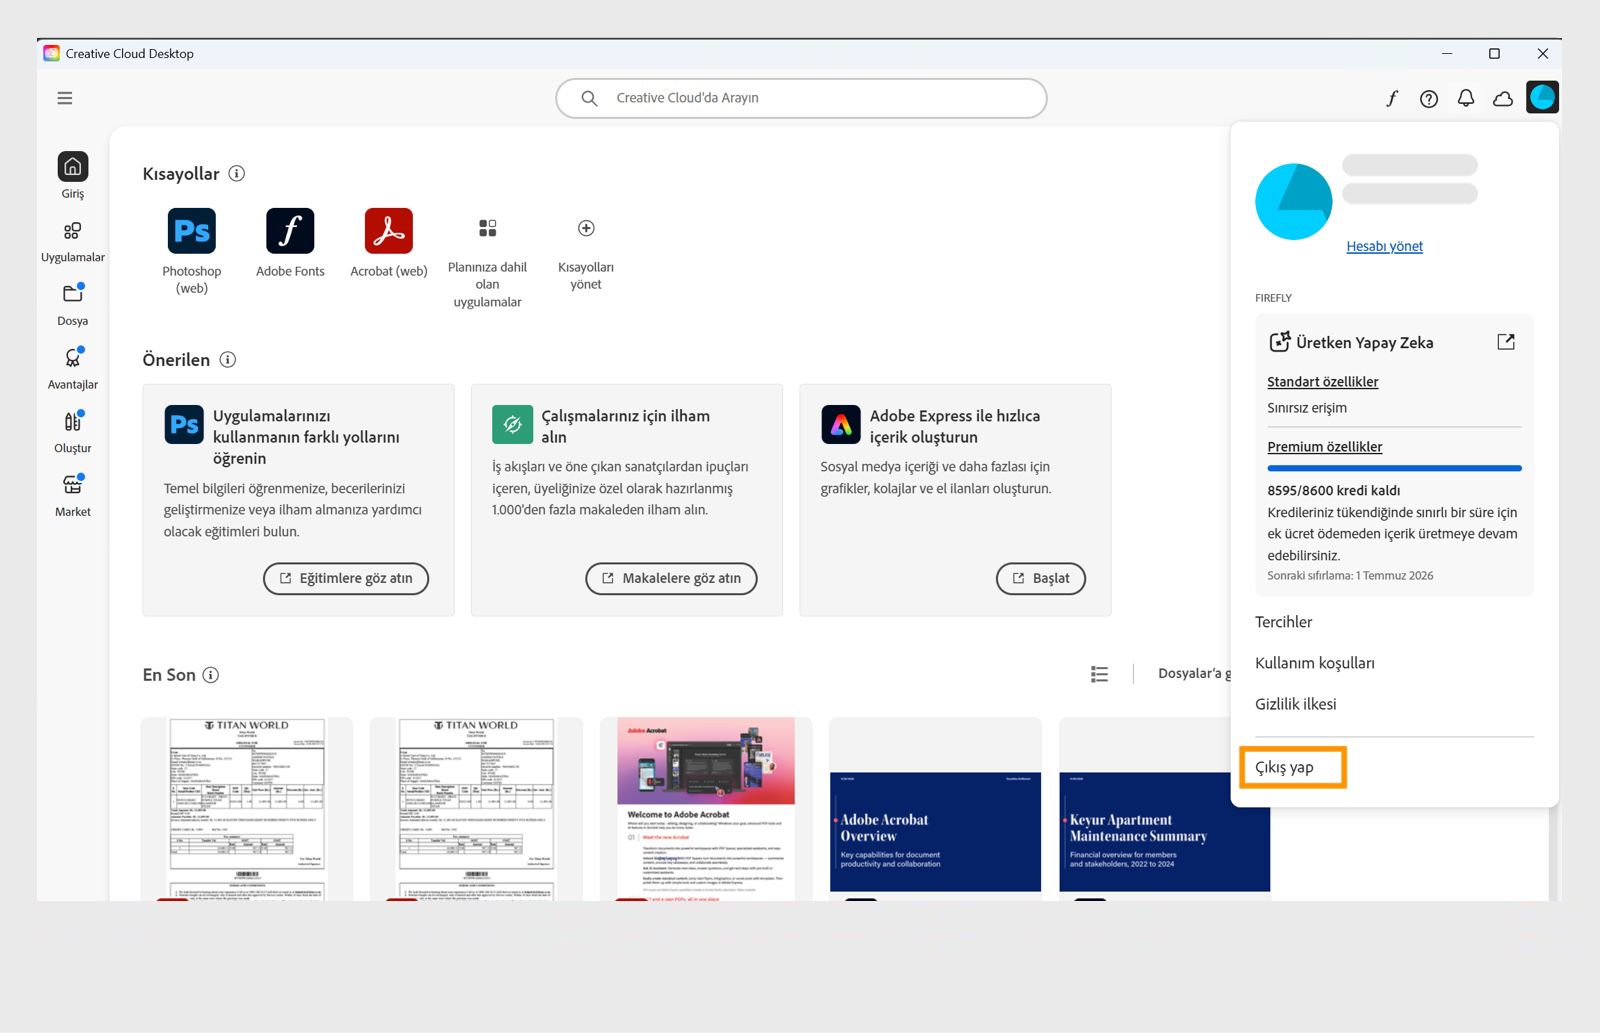Click Başlat button
Viewport: 1600px width, 1033px height.
[1041, 578]
